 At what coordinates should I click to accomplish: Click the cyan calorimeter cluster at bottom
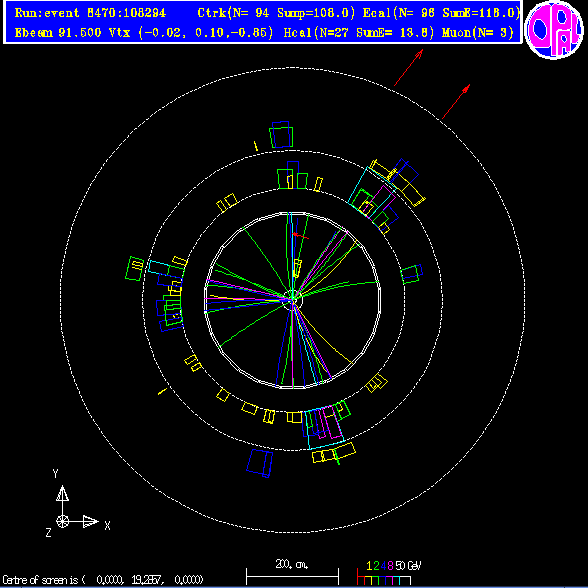click(x=324, y=428)
